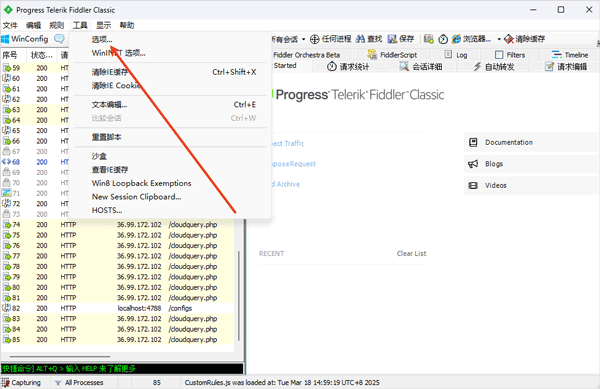Select session row 82 localhost:4788

[117, 308]
